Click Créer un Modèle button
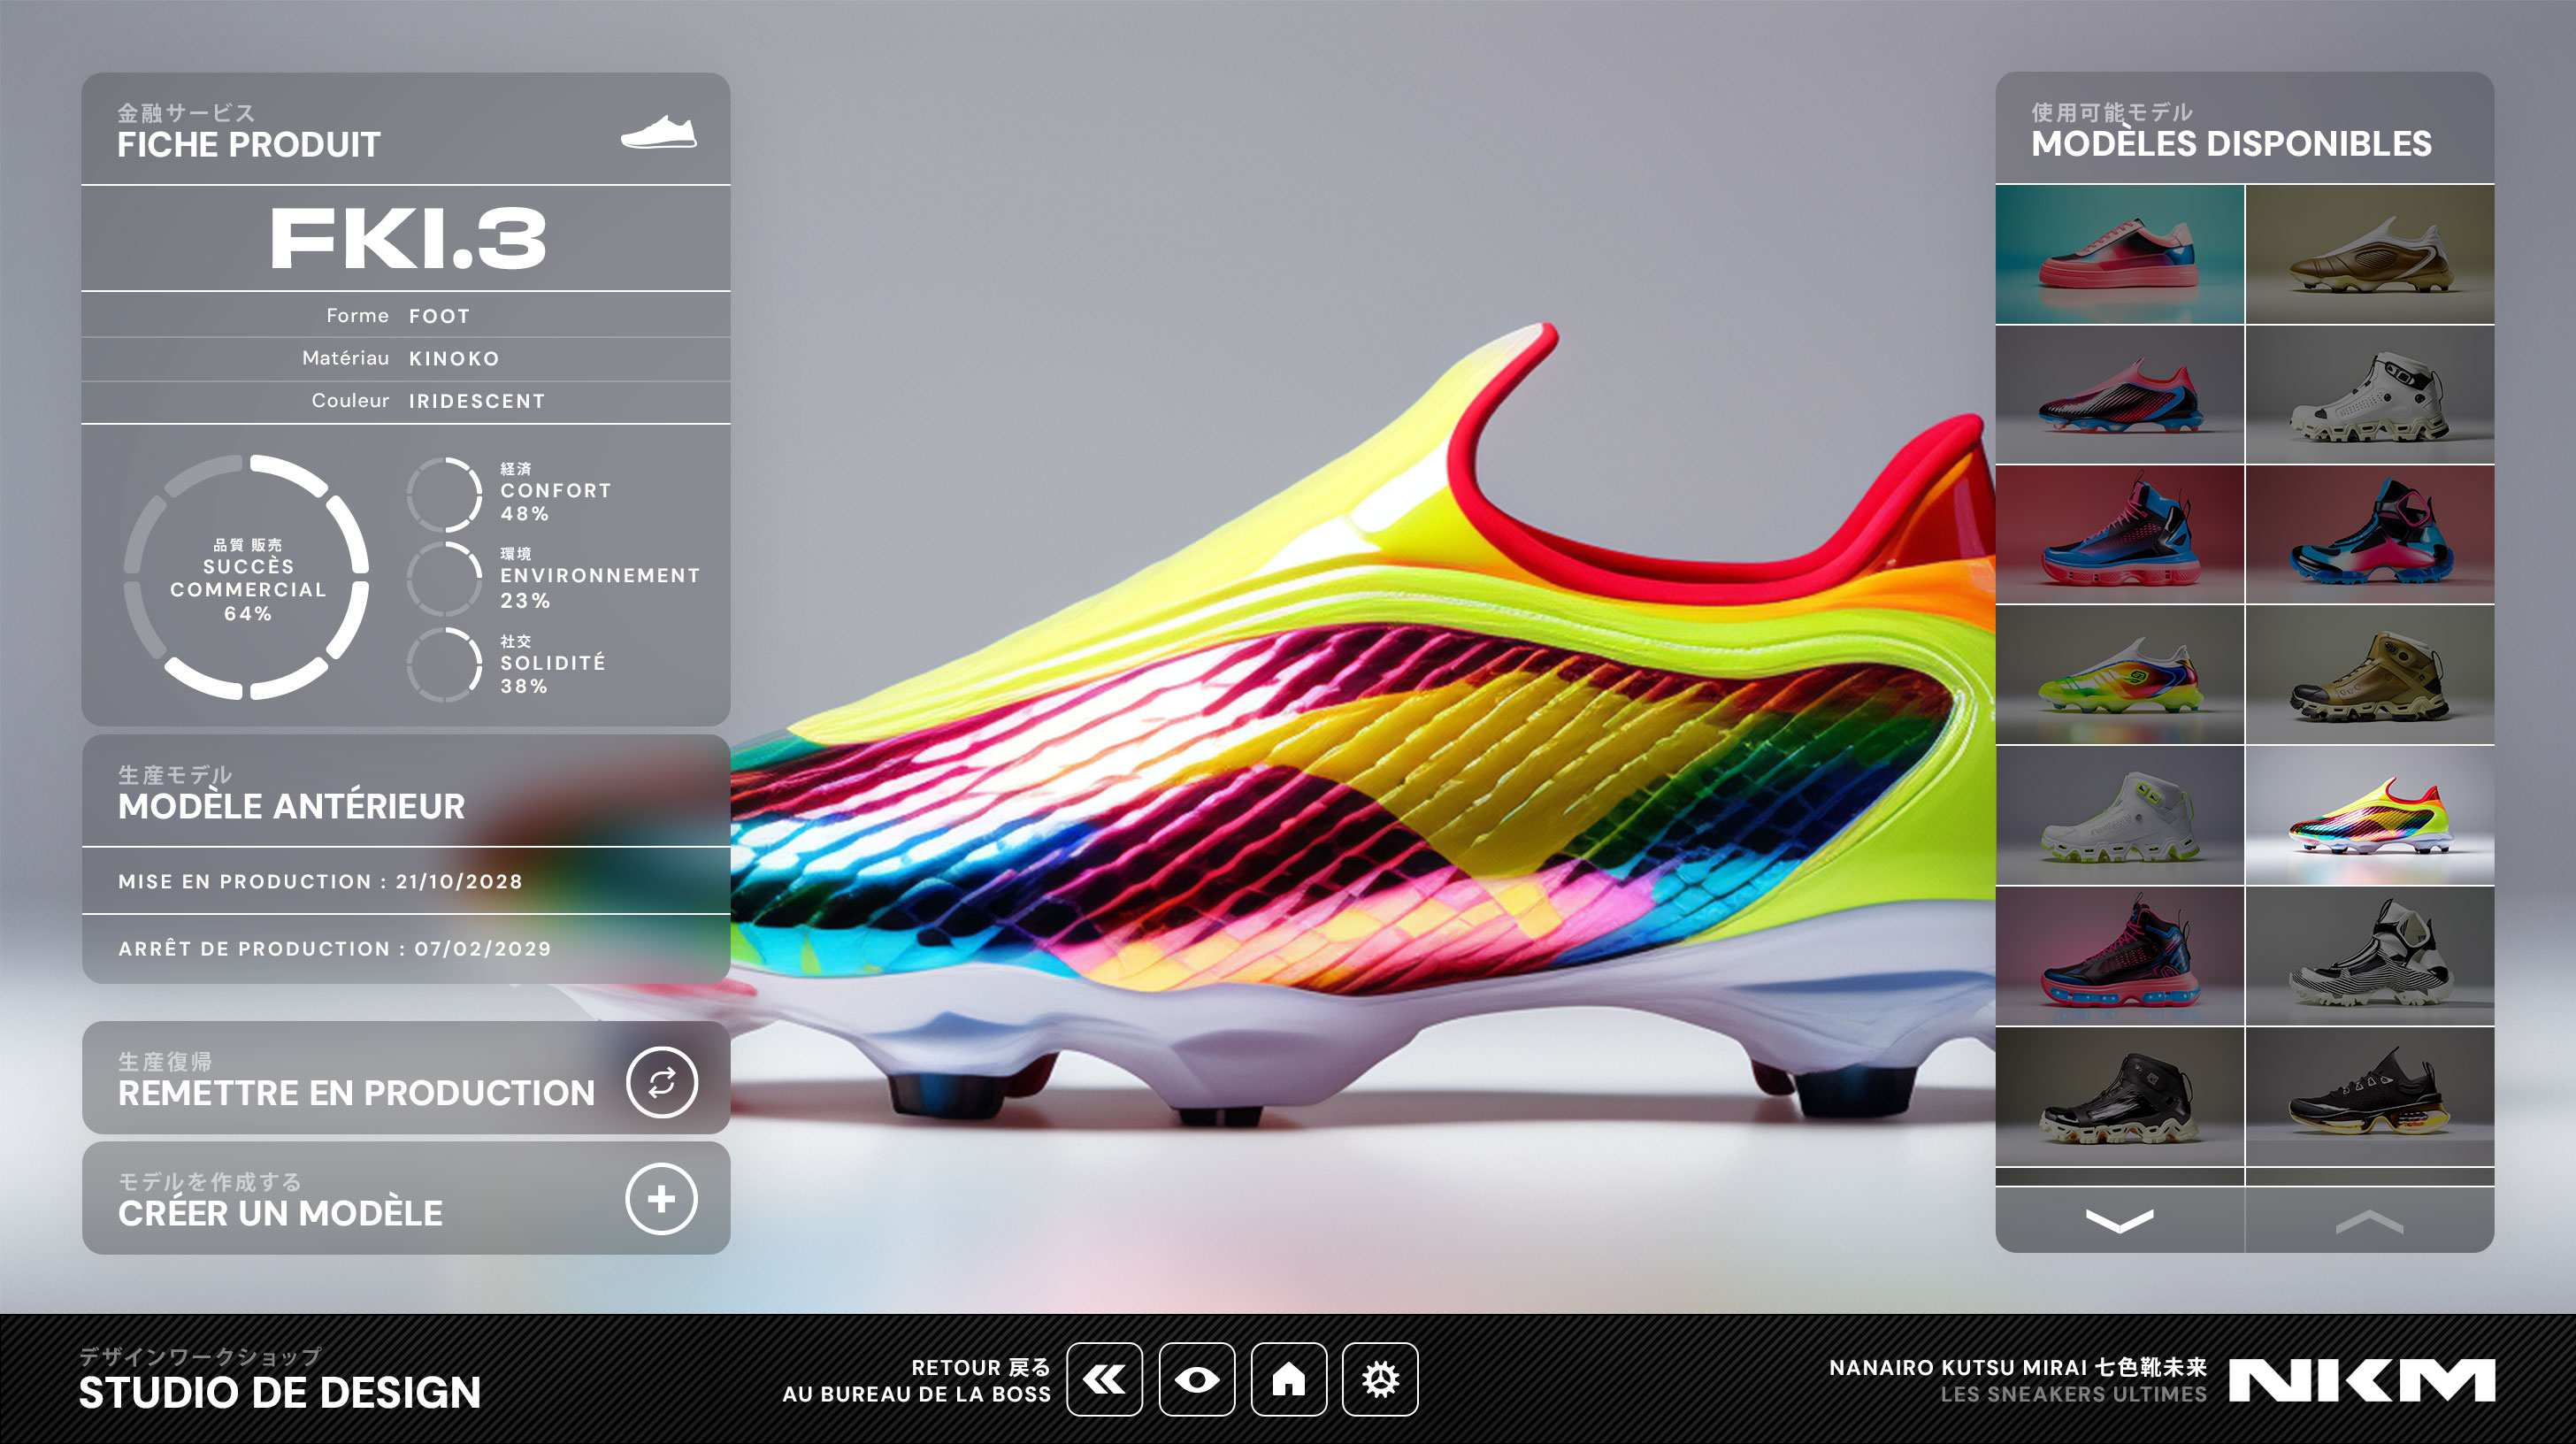 click(x=406, y=1198)
